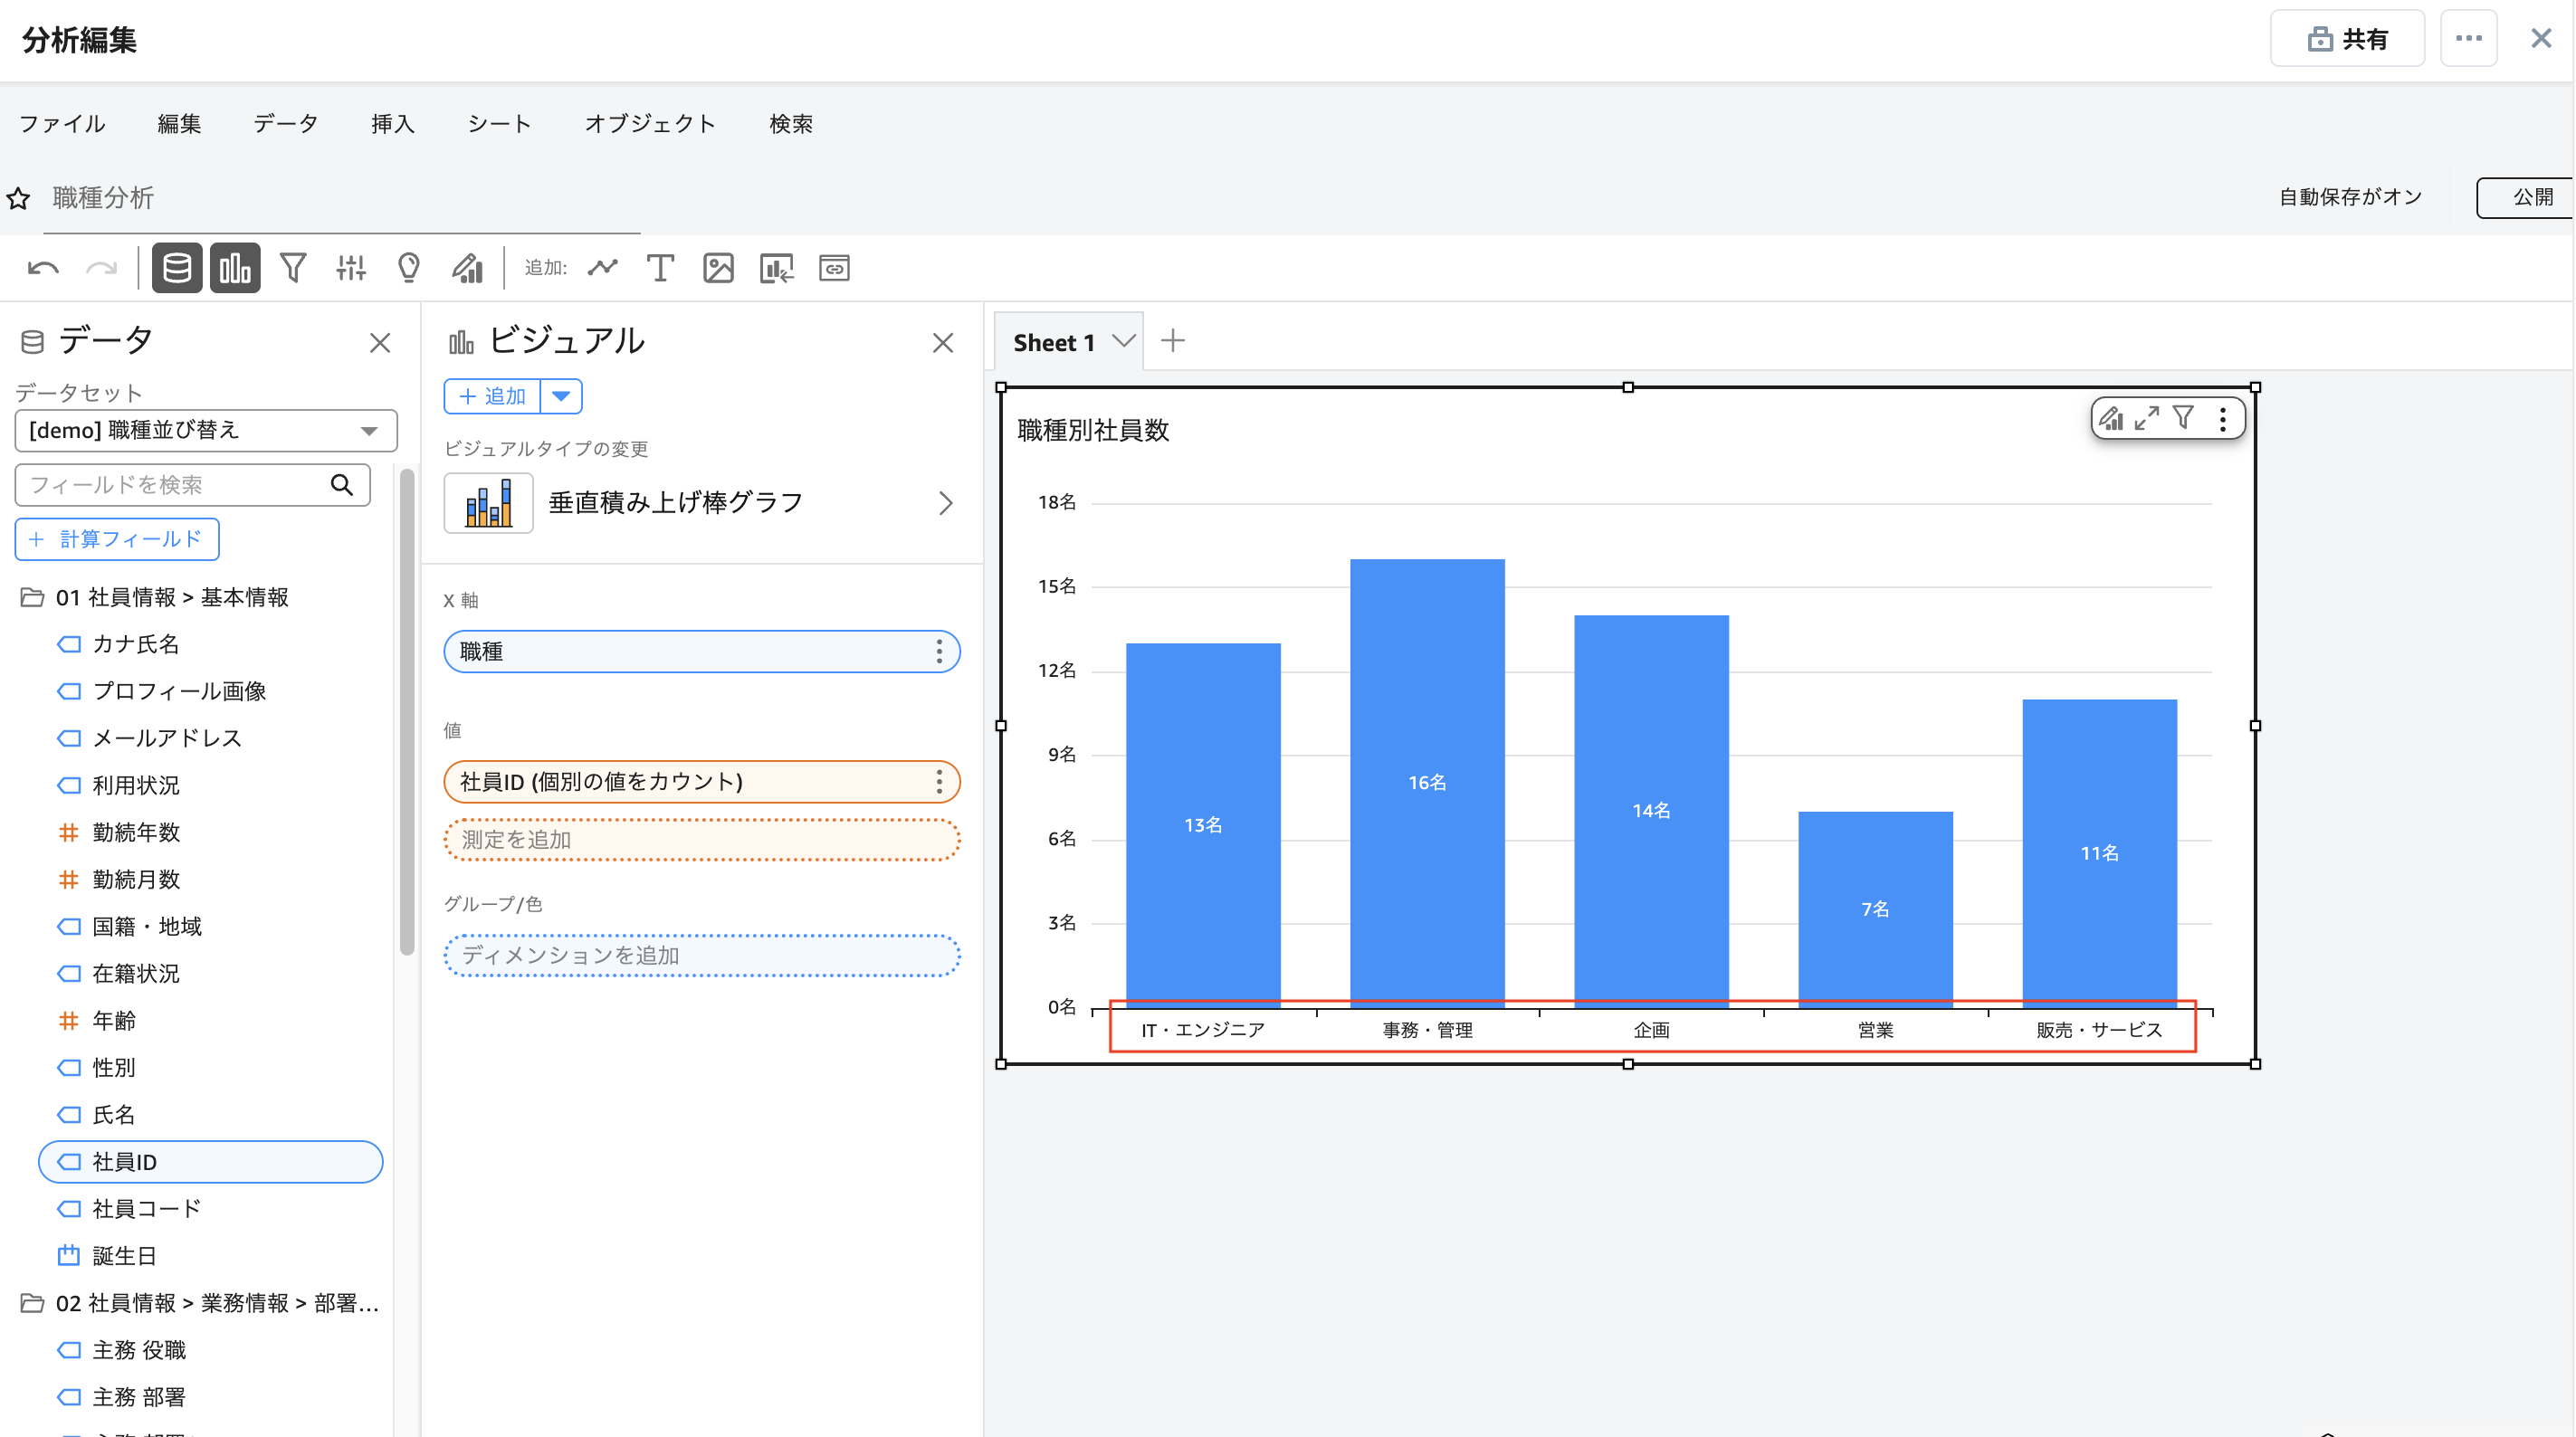Viewport: 2576px width, 1437px height.
Task: Open the insights lightbulb icon
Action: (409, 268)
